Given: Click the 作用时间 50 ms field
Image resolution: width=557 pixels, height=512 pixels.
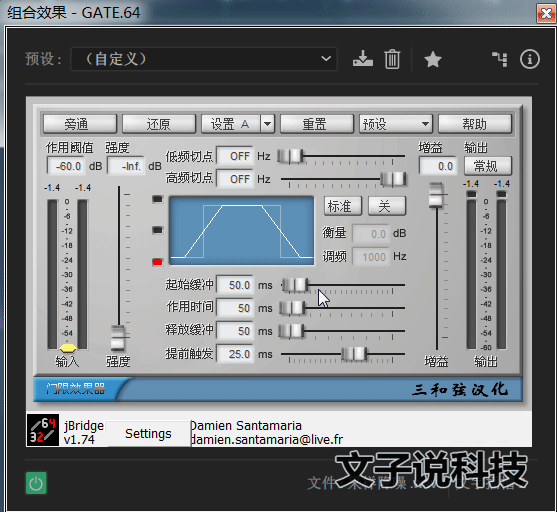Looking at the screenshot, I should [x=235, y=308].
